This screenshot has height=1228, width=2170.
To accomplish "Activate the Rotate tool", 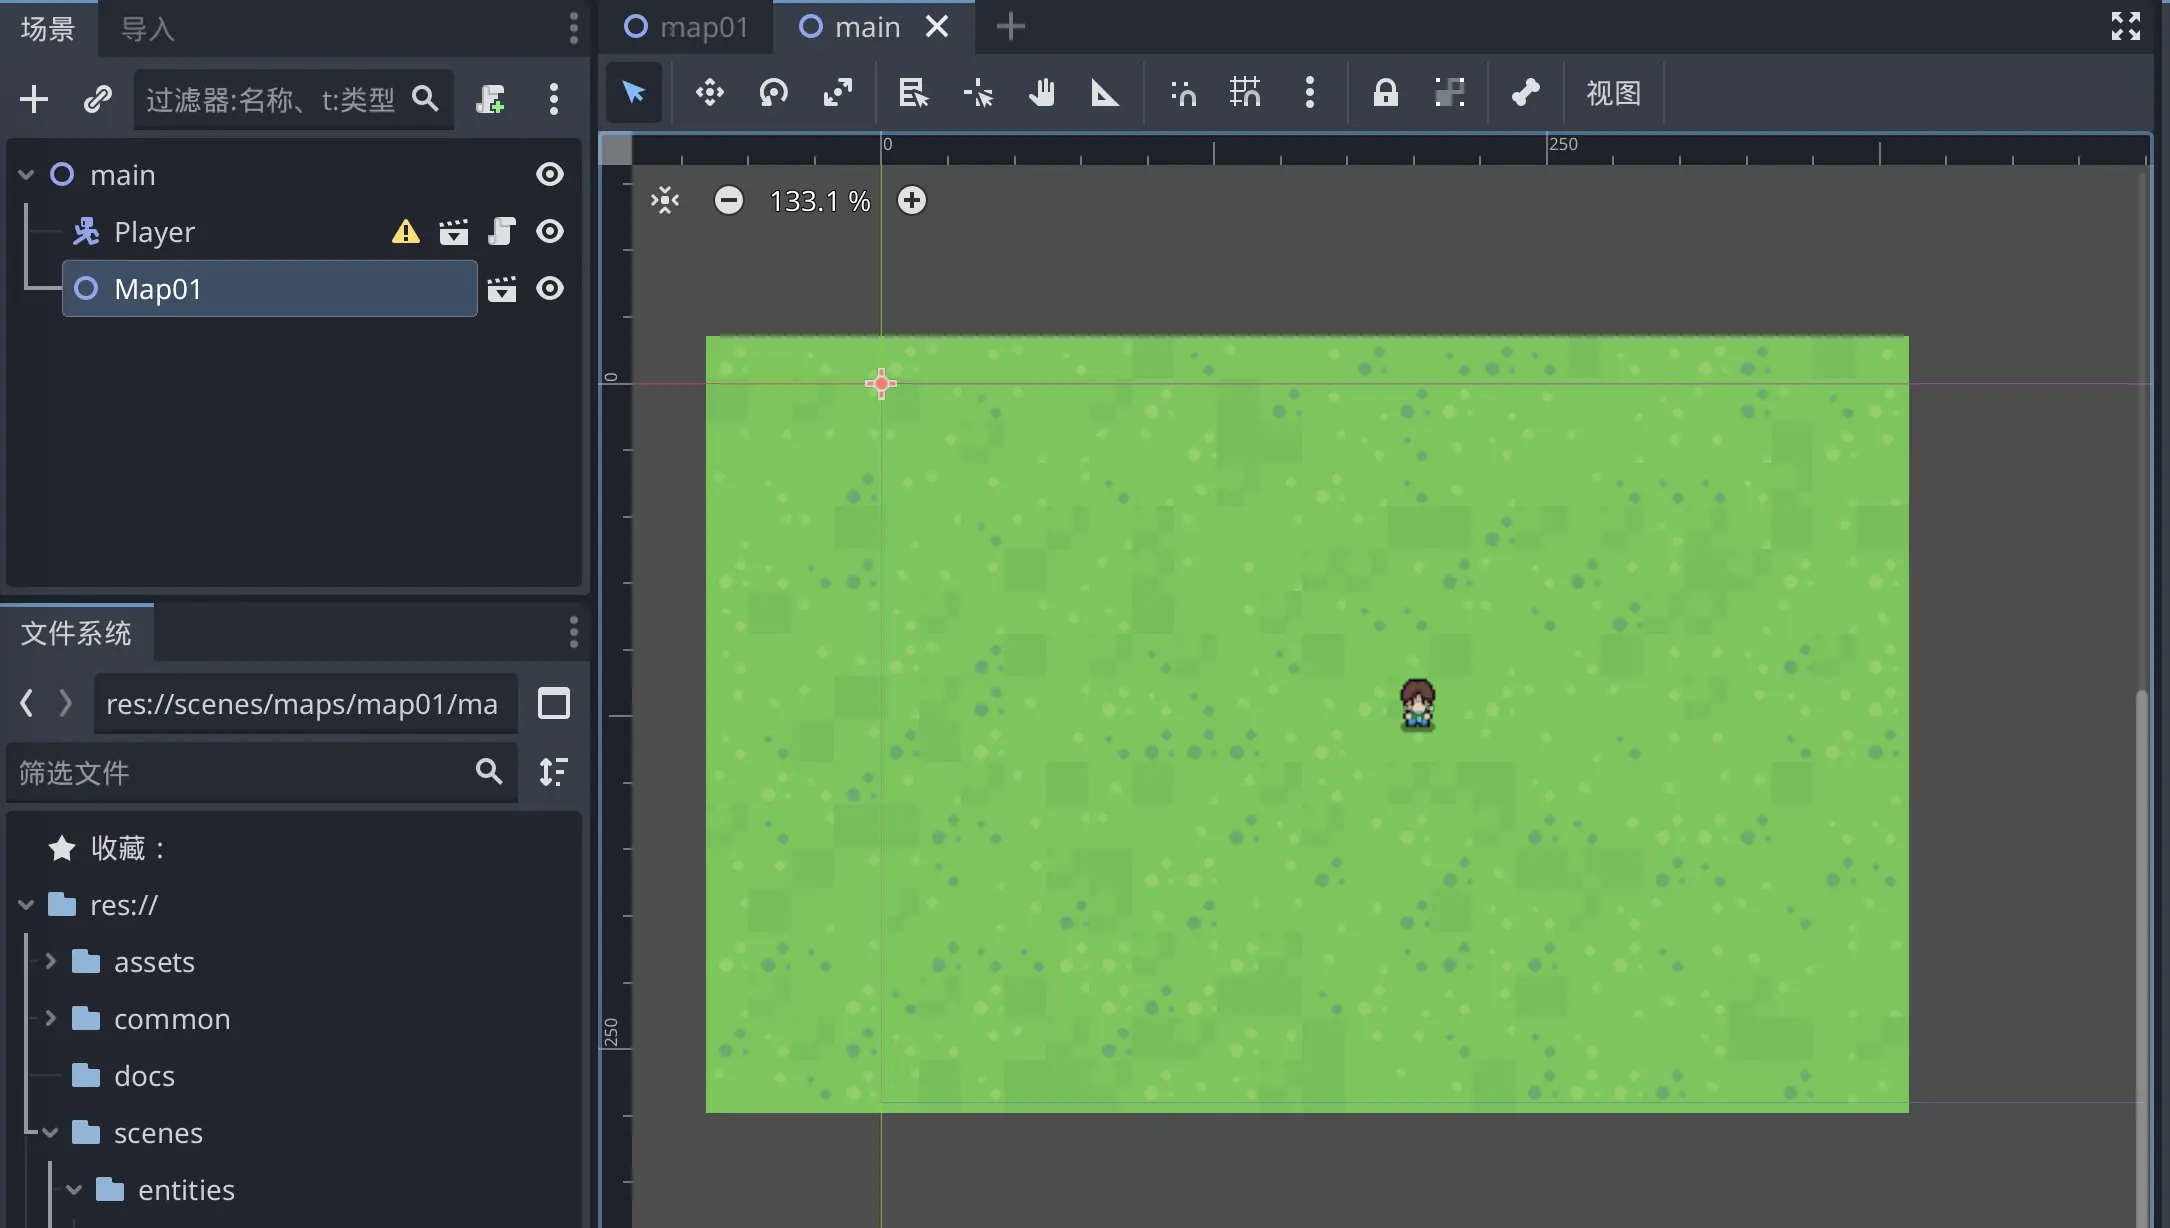I will click(x=773, y=93).
